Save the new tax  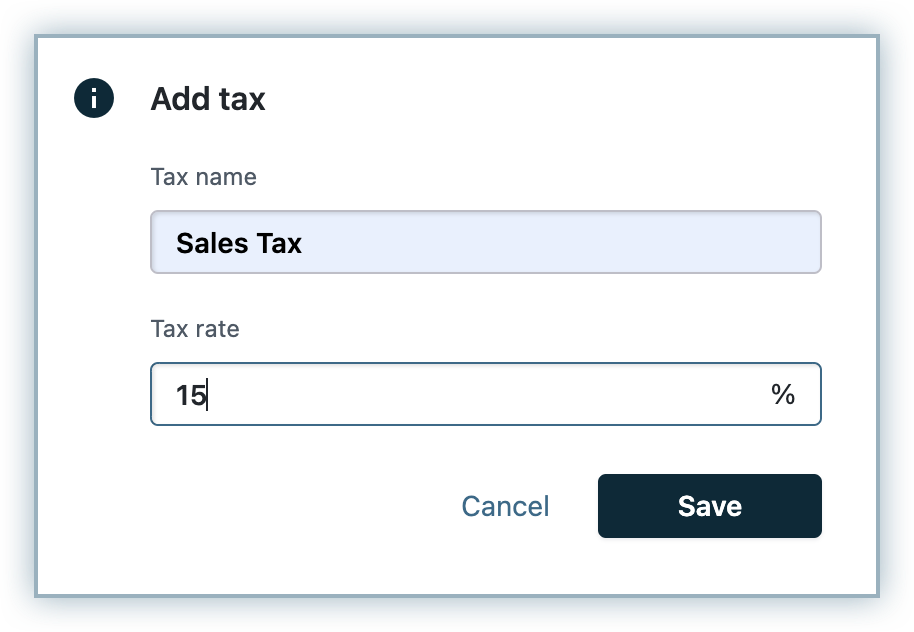(x=709, y=506)
